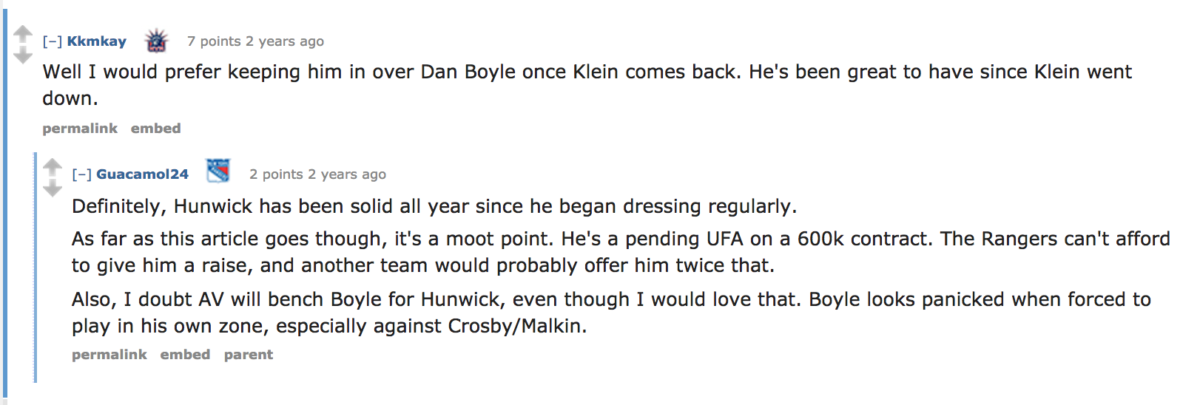
Task: Open the permalink for Kkmkay's comment
Action: [x=80, y=128]
